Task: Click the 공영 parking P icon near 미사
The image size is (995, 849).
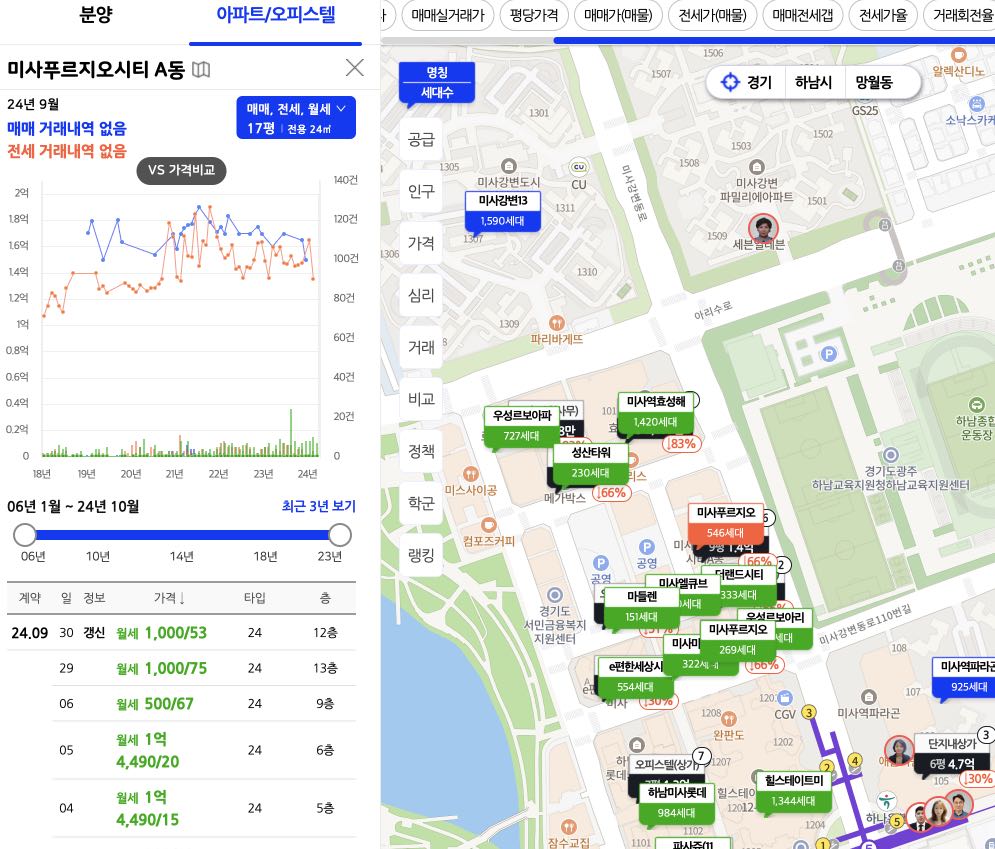Action: pos(646,547)
